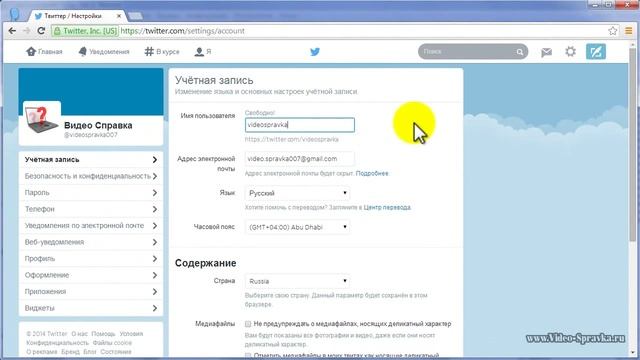Open a new tab beside the Твиттер / Настройки tab
Image resolution: width=640 pixels, height=360 pixels.
click(x=135, y=16)
